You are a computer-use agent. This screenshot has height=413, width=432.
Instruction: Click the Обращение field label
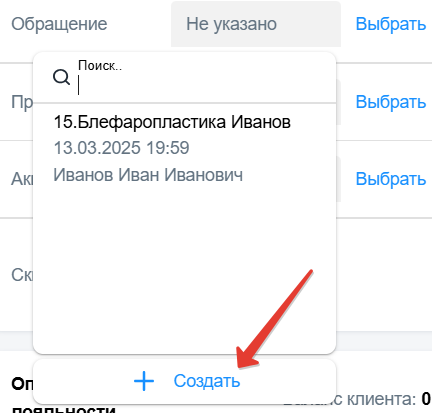click(59, 24)
